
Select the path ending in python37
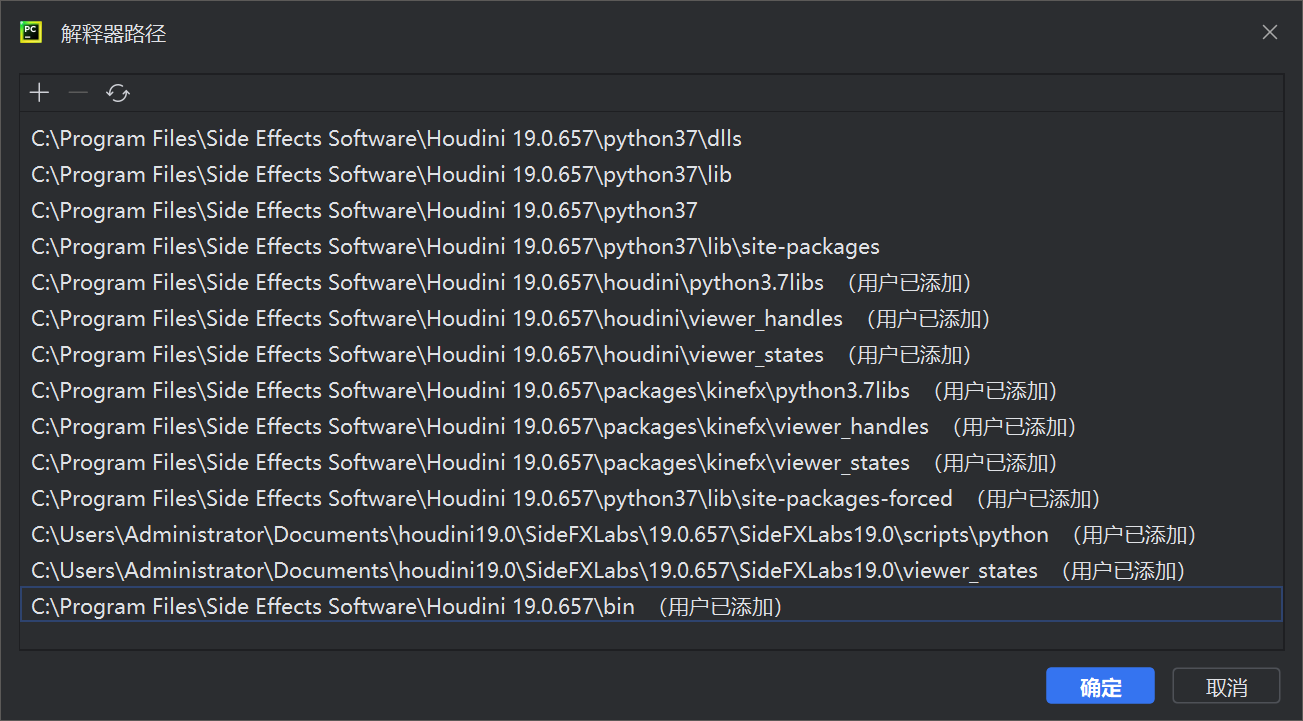point(364,211)
